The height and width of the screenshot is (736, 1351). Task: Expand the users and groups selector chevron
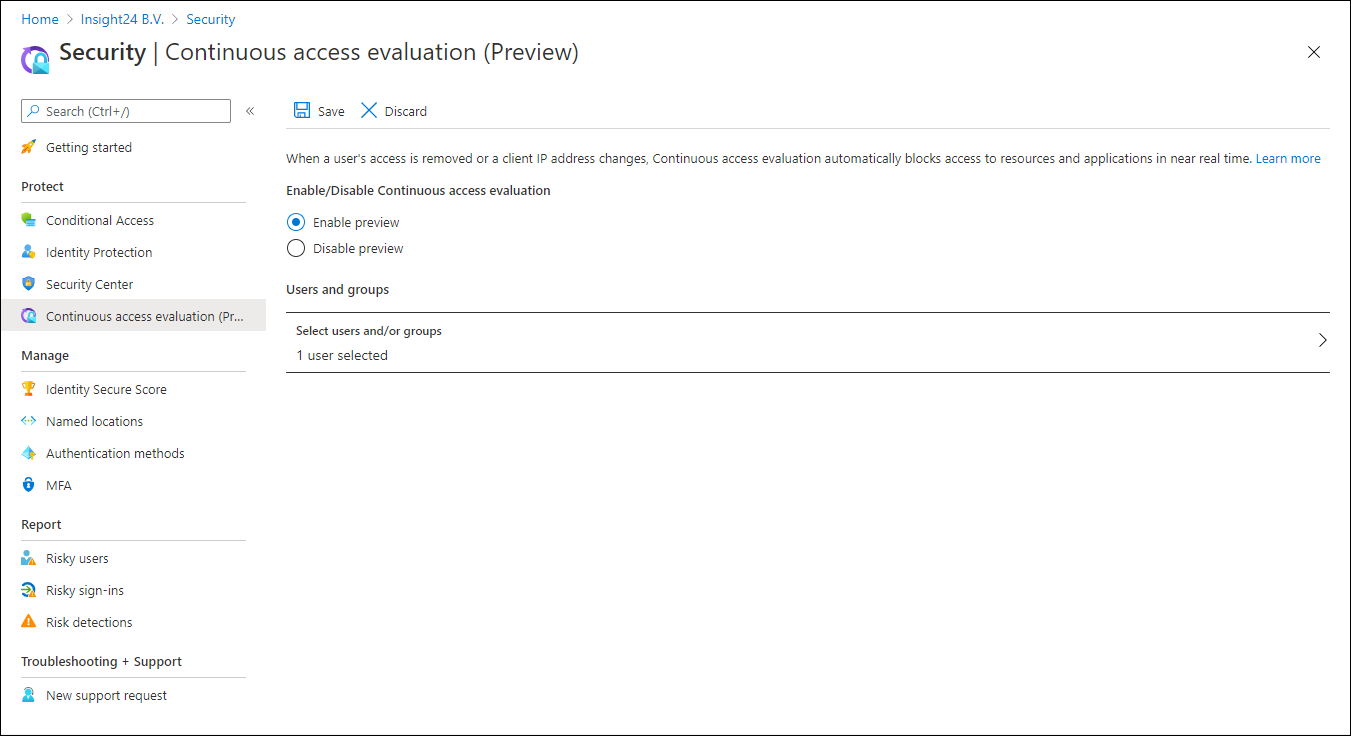[1322, 340]
